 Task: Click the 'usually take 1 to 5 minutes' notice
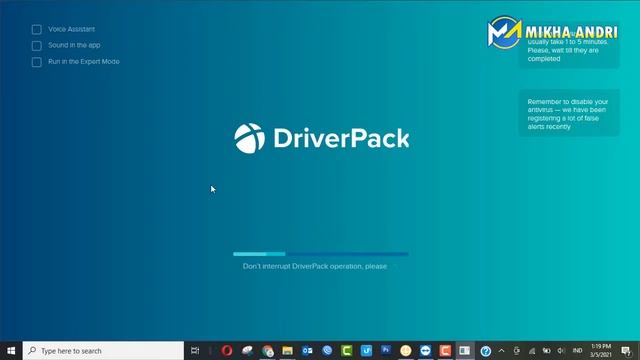(569, 46)
